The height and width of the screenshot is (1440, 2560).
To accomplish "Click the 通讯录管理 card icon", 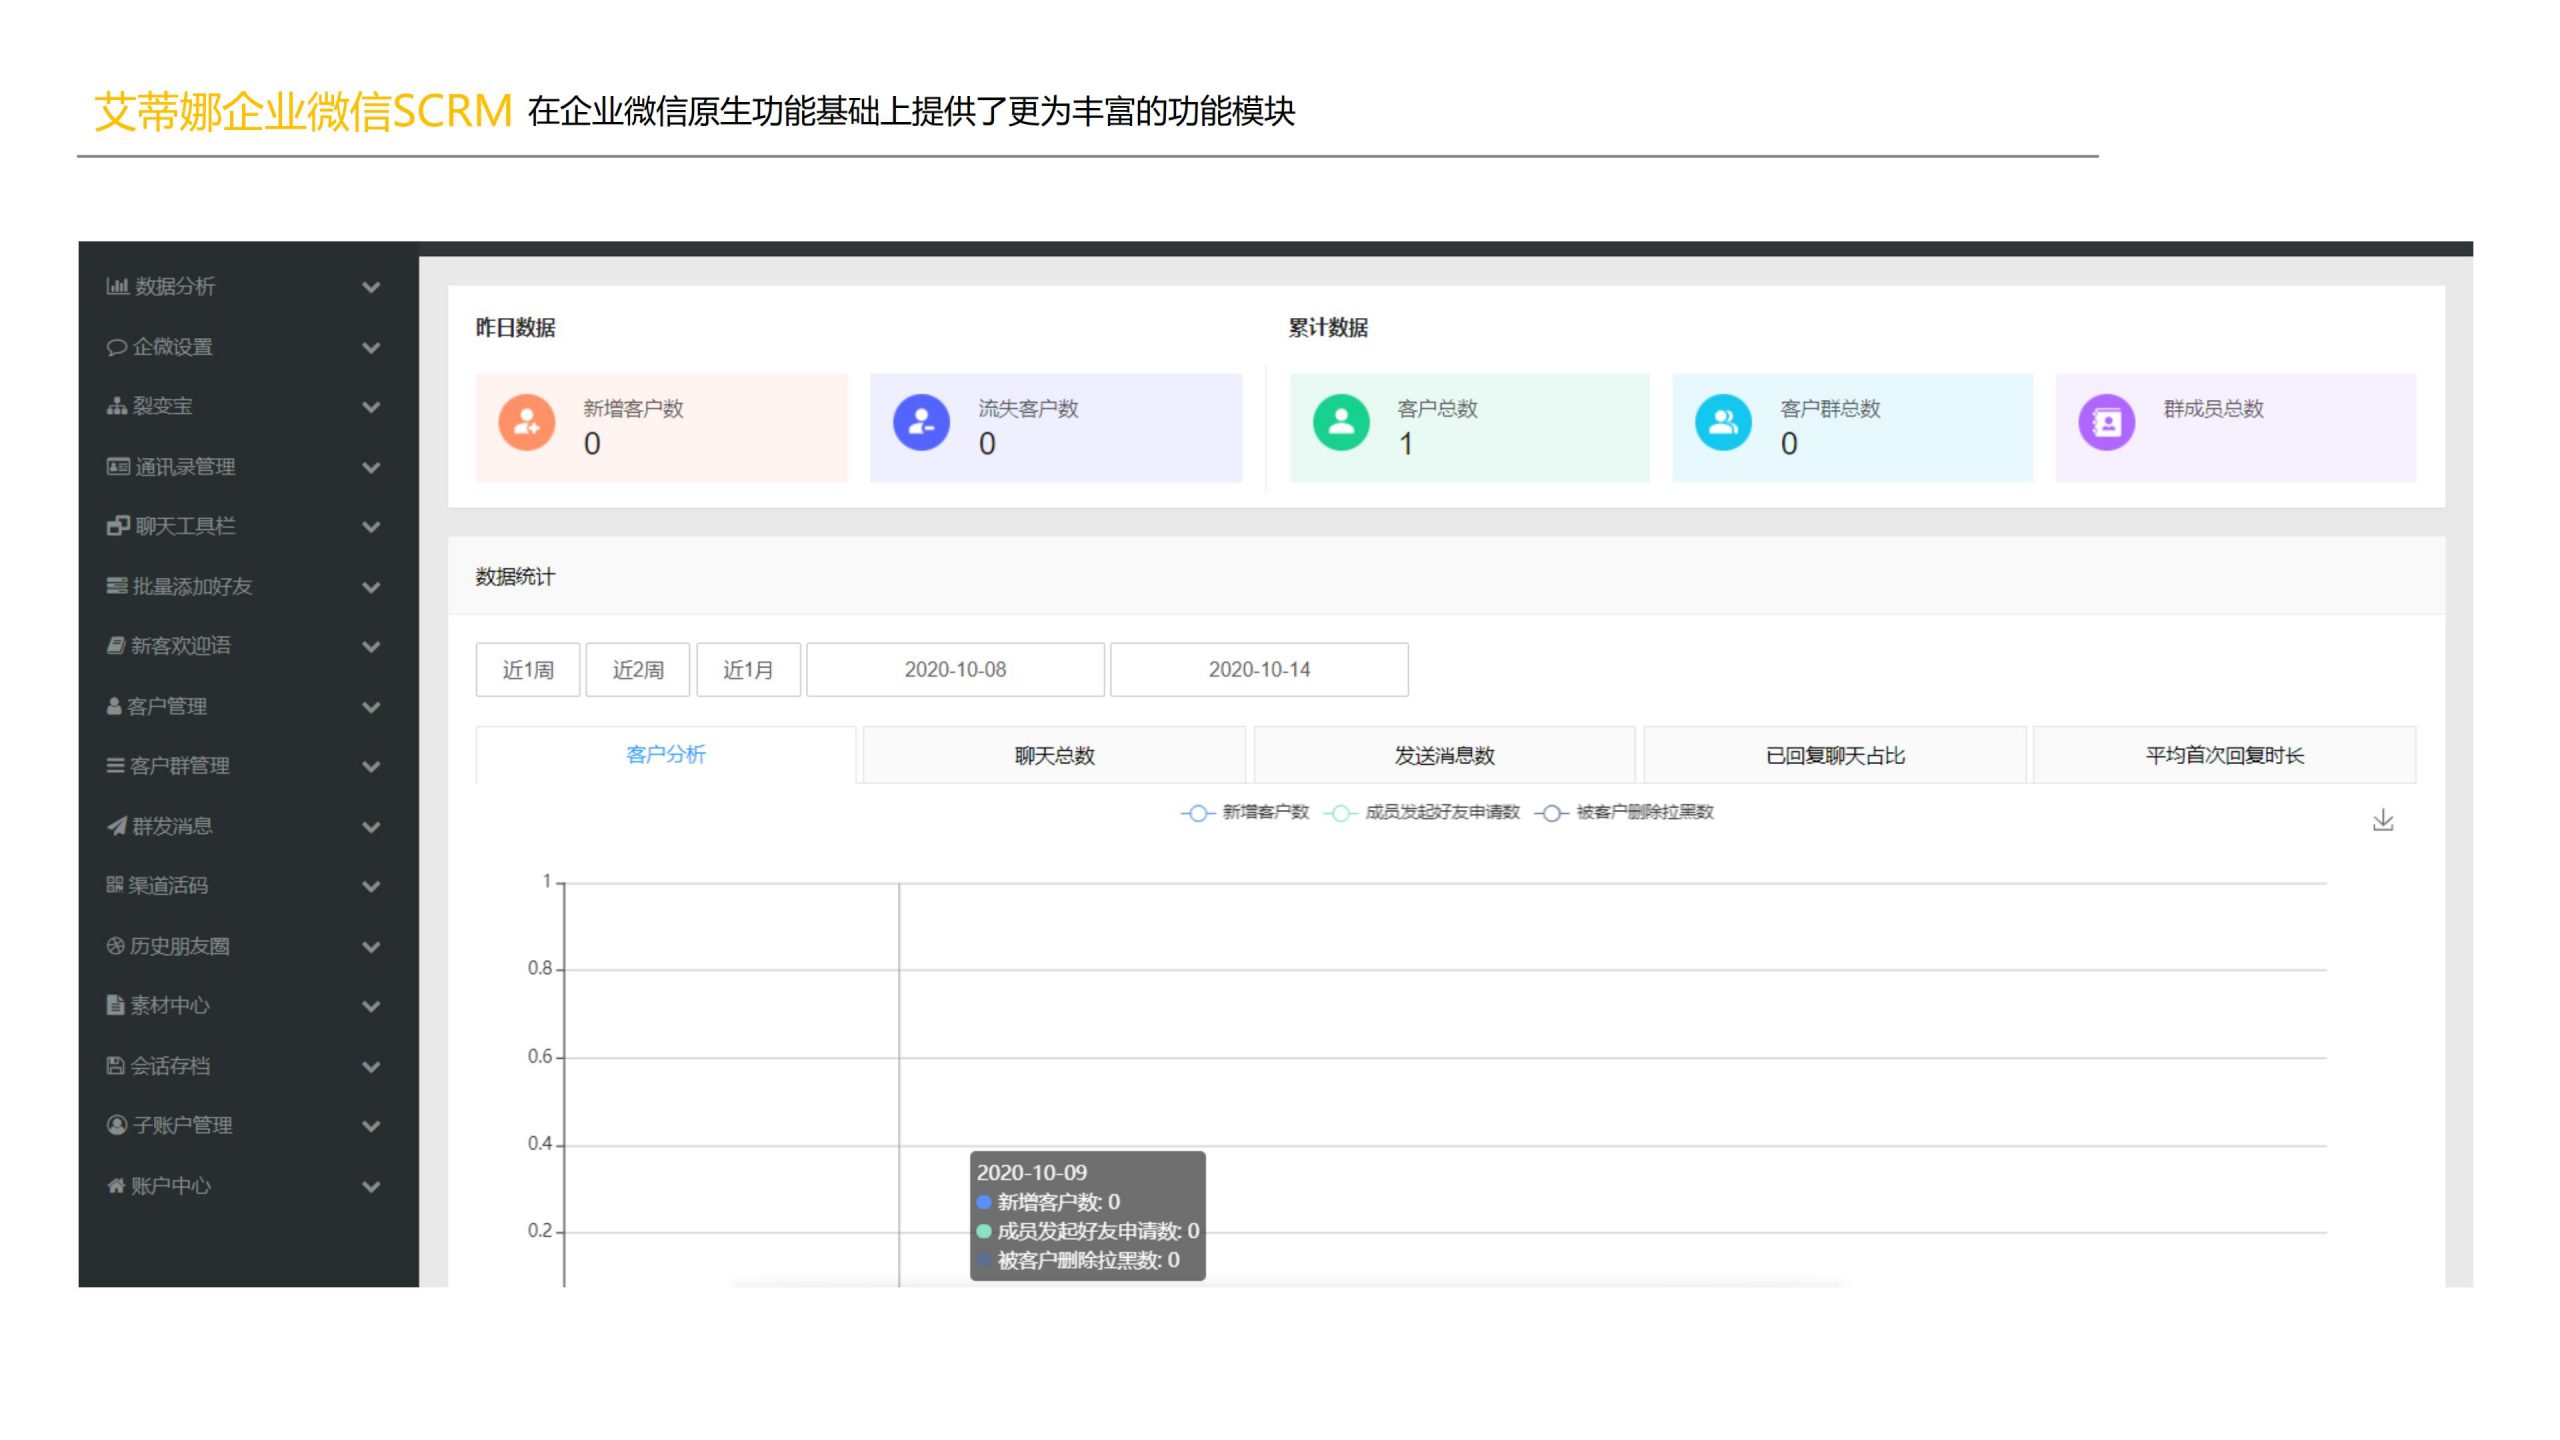I will coord(117,466).
